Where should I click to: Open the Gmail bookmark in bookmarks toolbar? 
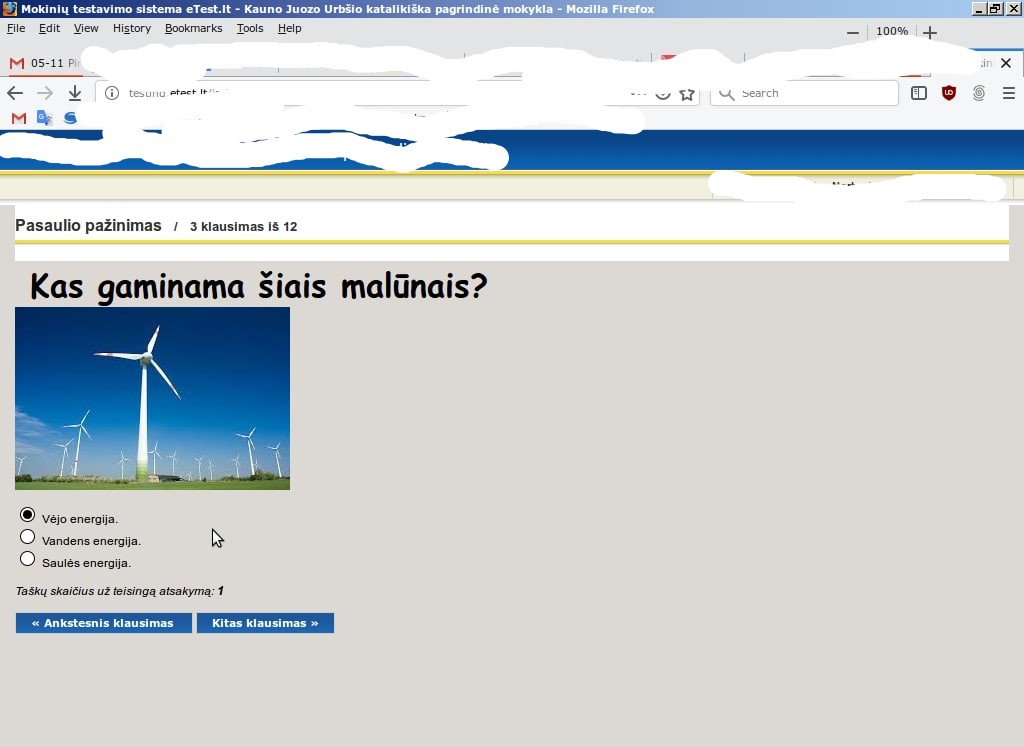(x=18, y=118)
